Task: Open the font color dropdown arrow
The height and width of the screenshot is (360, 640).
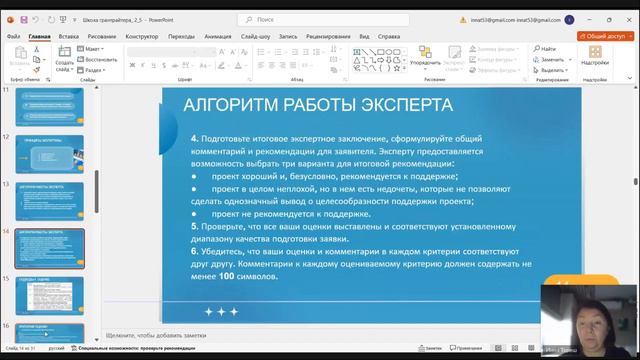Action: [246, 65]
